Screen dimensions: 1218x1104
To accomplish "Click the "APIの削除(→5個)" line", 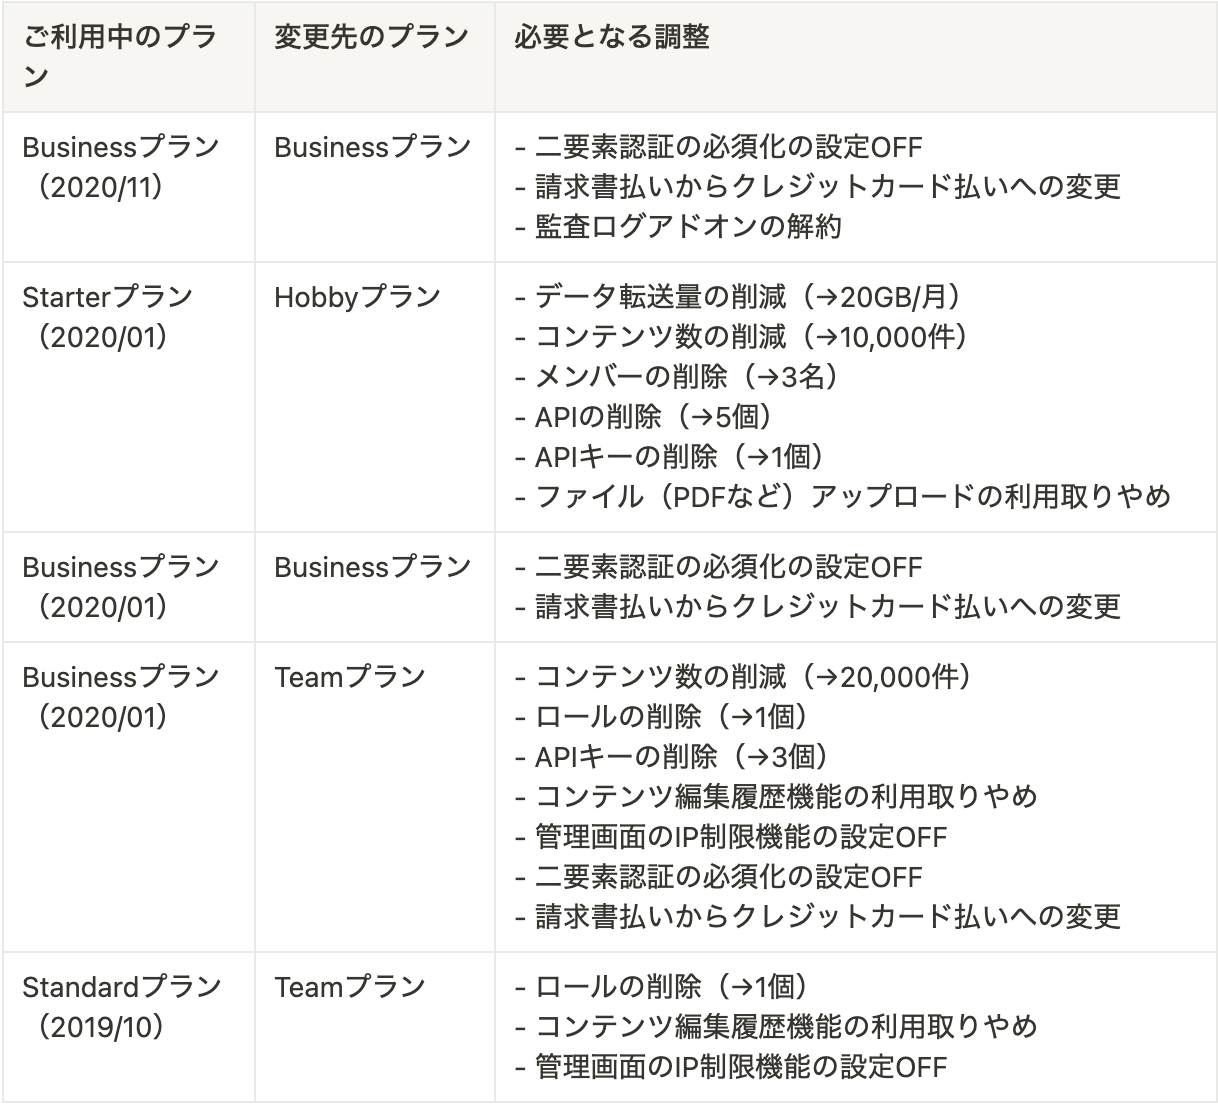I will (643, 417).
